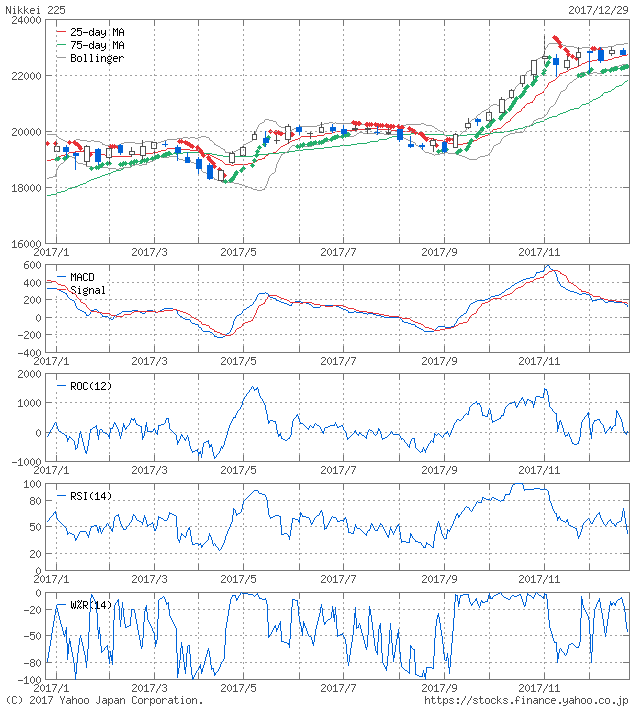
Task: Click the 2017/12/29 date label
Action: [x=596, y=8]
